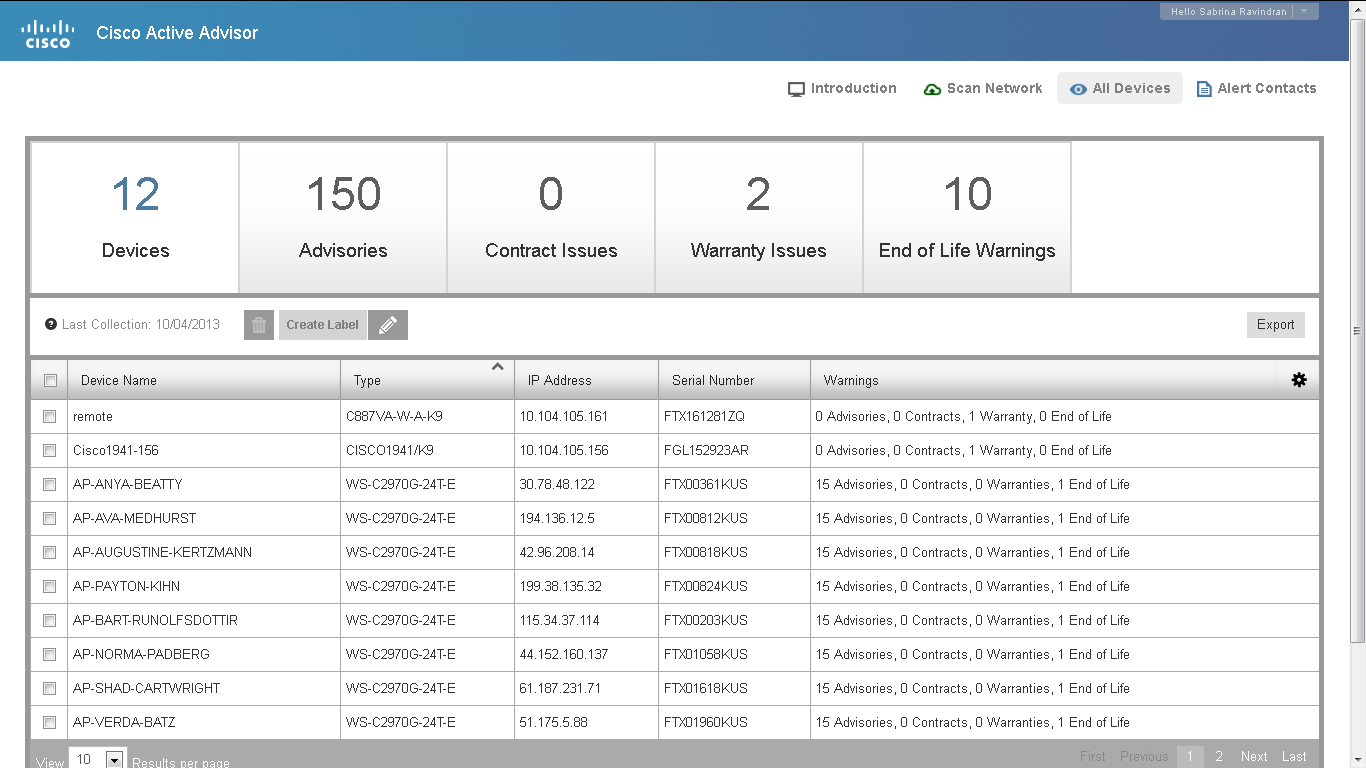Click the Last Collection info icon

coord(51,324)
